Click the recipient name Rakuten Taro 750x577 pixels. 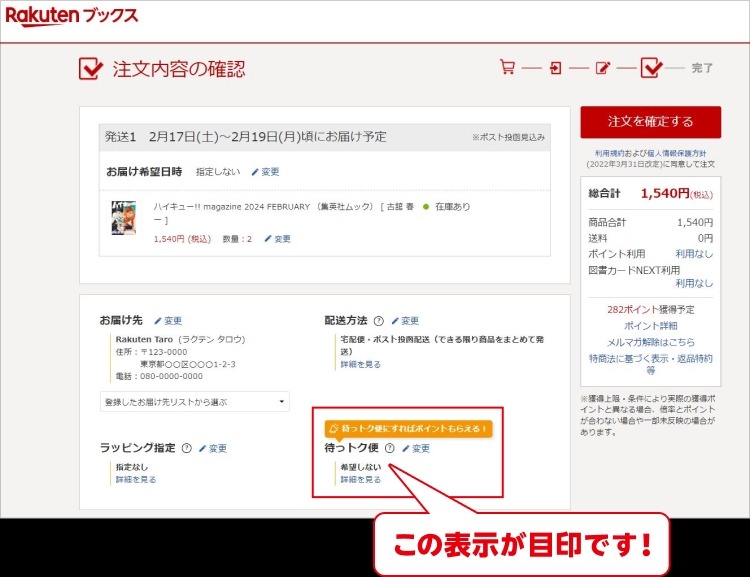(144, 339)
